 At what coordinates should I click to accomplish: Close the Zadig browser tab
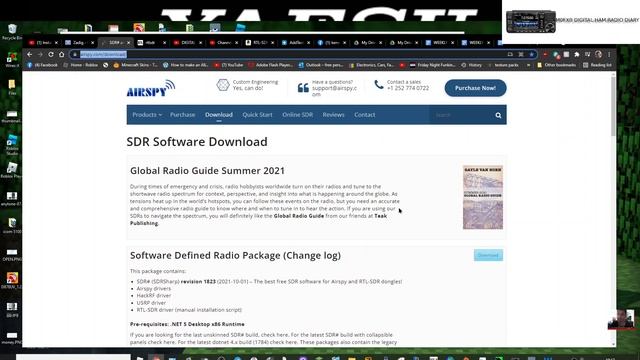click(92, 42)
